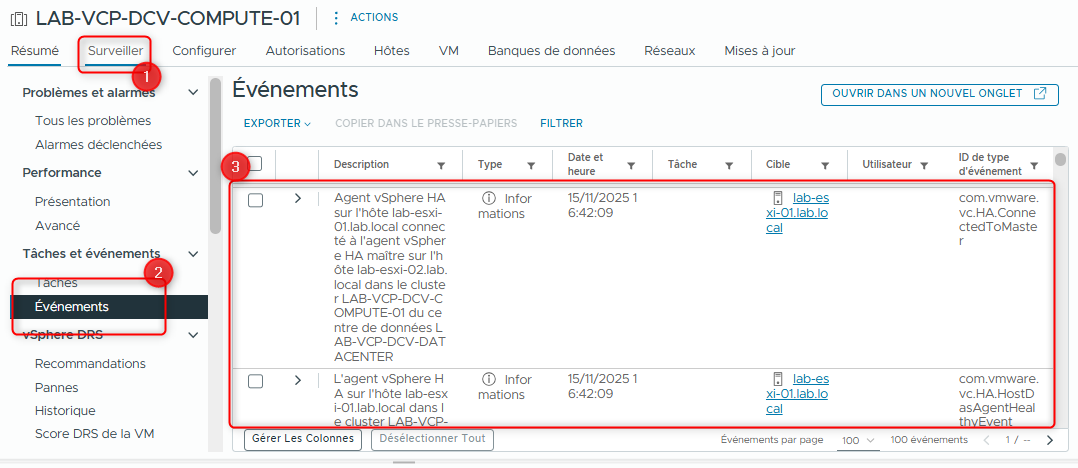Click the sidebar vertical scrollbar thumb
Viewport: 1078px width, 468px height.
215,156
